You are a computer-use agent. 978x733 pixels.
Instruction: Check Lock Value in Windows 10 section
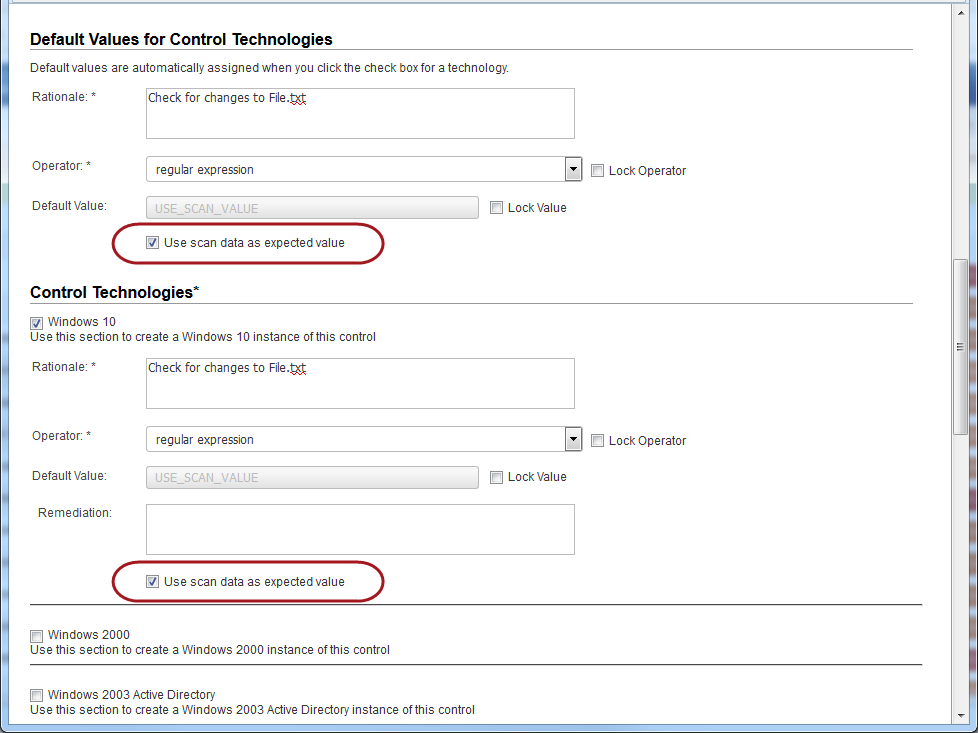pos(496,477)
